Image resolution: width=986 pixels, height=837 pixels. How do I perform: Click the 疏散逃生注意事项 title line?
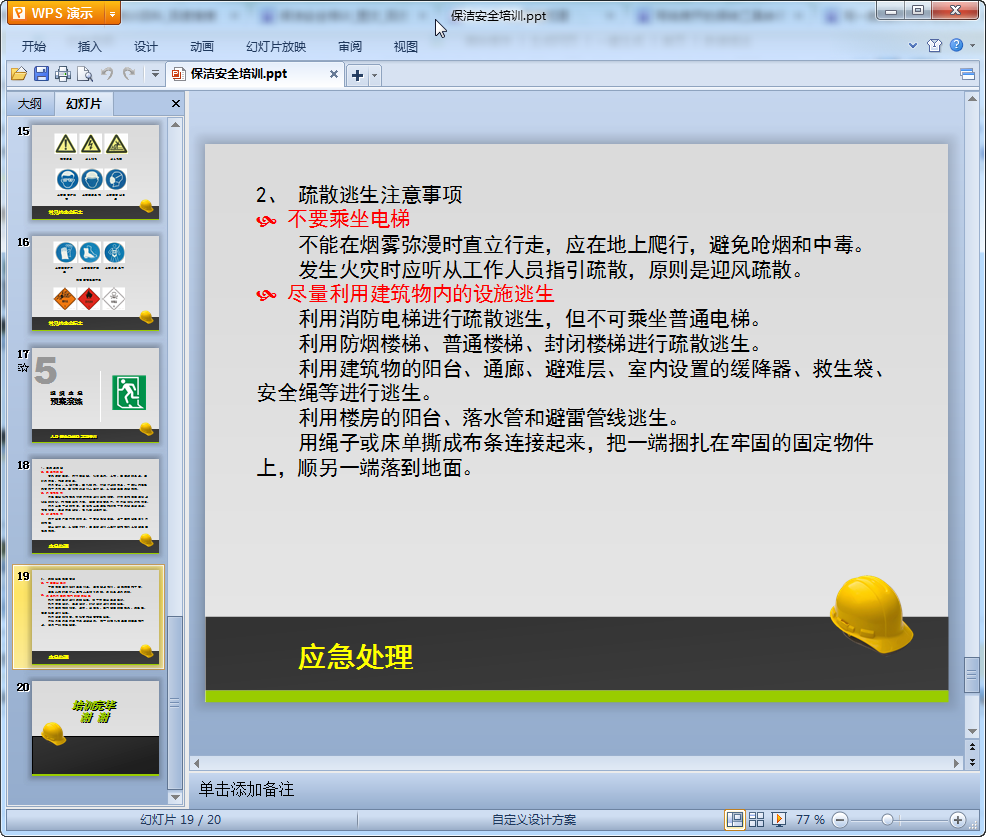tap(380, 194)
